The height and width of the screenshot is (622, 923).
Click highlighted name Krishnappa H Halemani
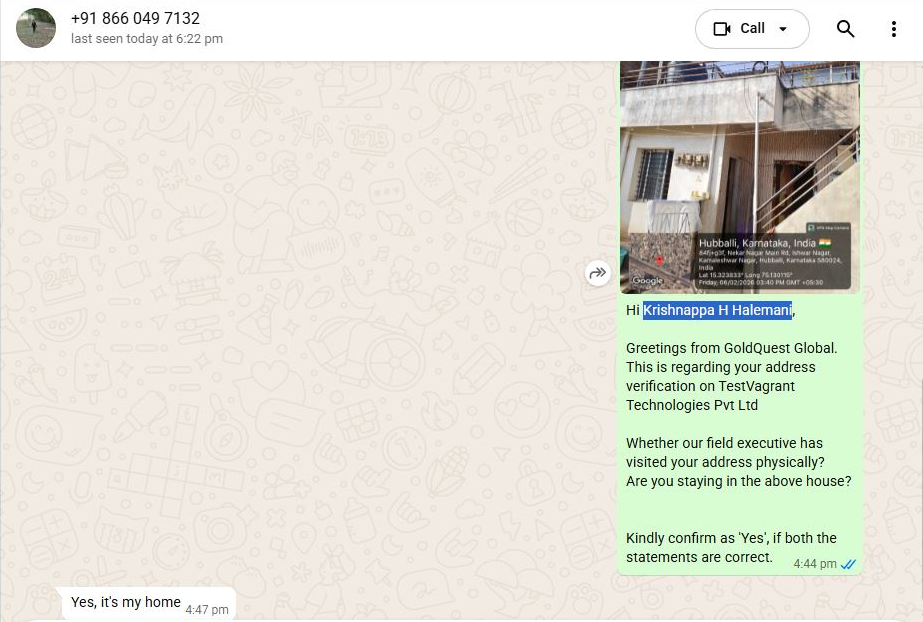(717, 310)
